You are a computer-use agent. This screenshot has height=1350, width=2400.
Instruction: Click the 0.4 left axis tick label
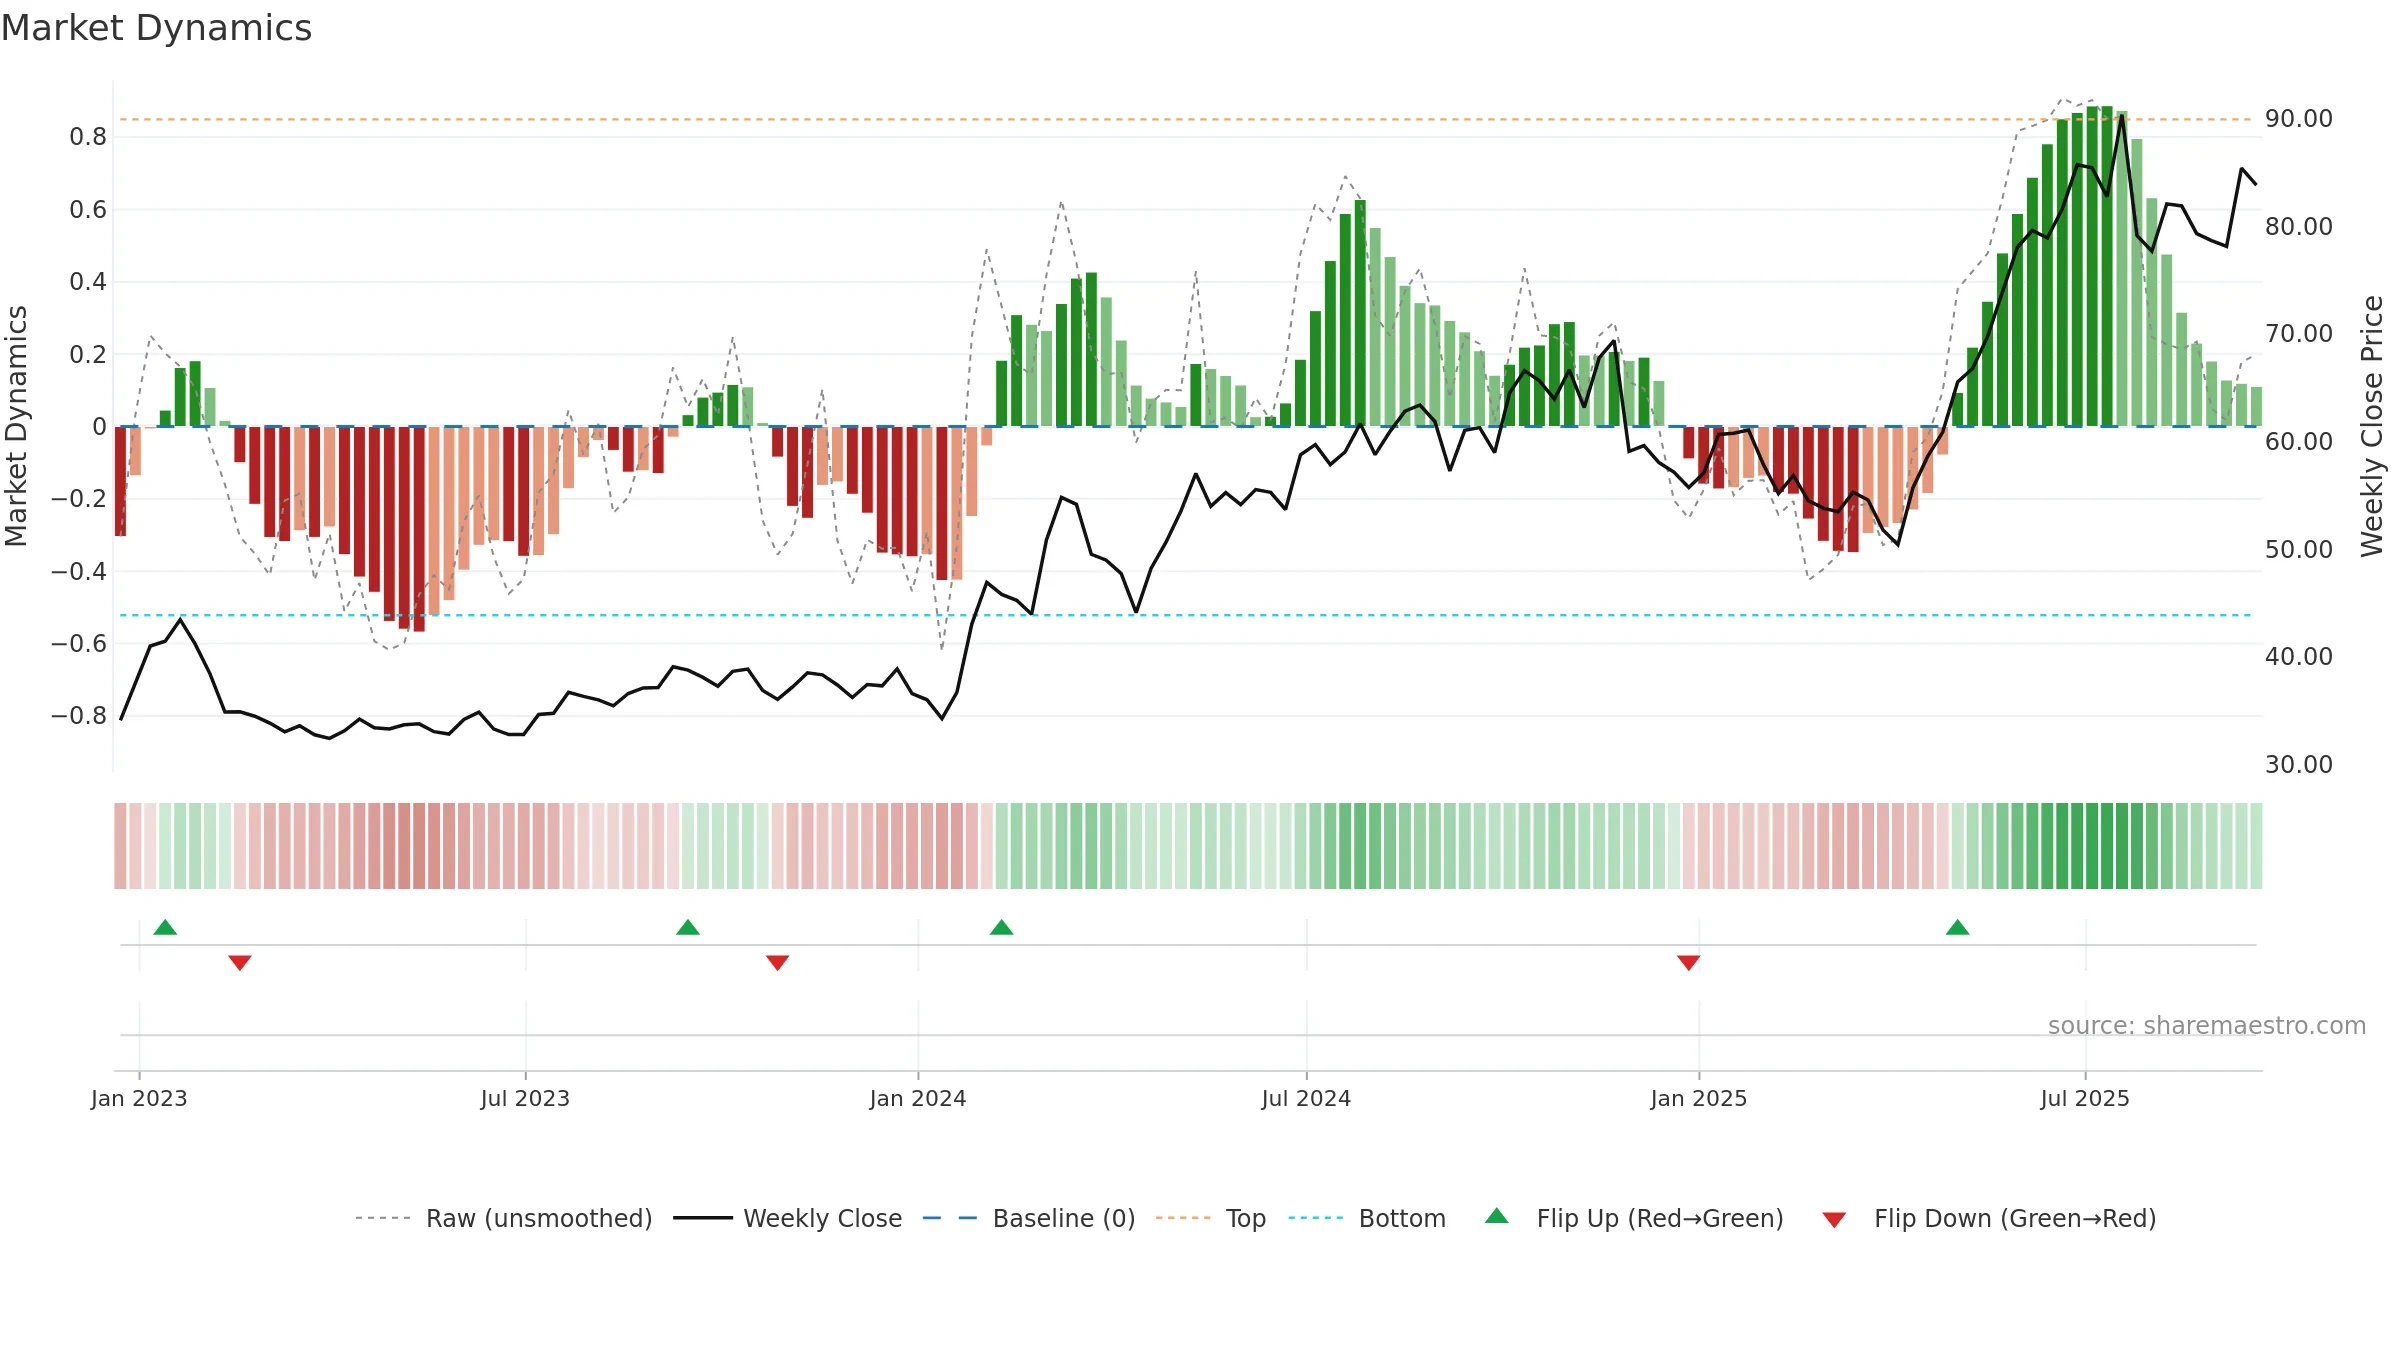coord(88,282)
